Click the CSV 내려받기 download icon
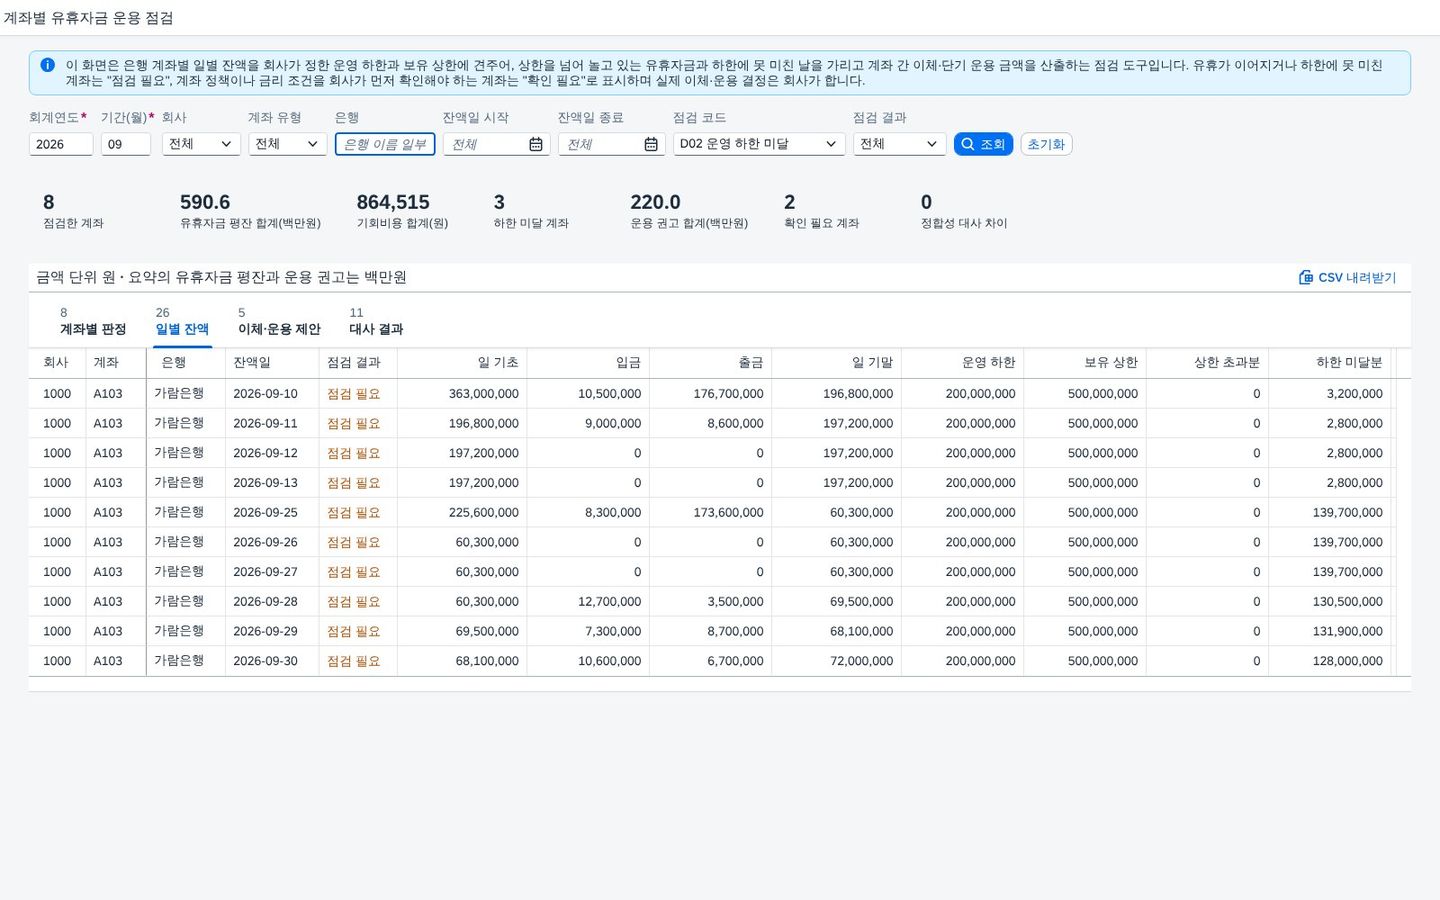The image size is (1440, 900). coord(1305,277)
